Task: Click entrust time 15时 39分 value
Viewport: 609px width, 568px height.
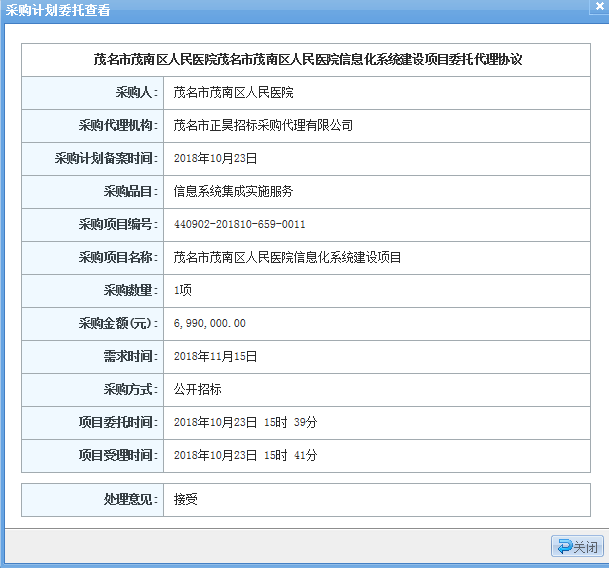Action: point(291,422)
